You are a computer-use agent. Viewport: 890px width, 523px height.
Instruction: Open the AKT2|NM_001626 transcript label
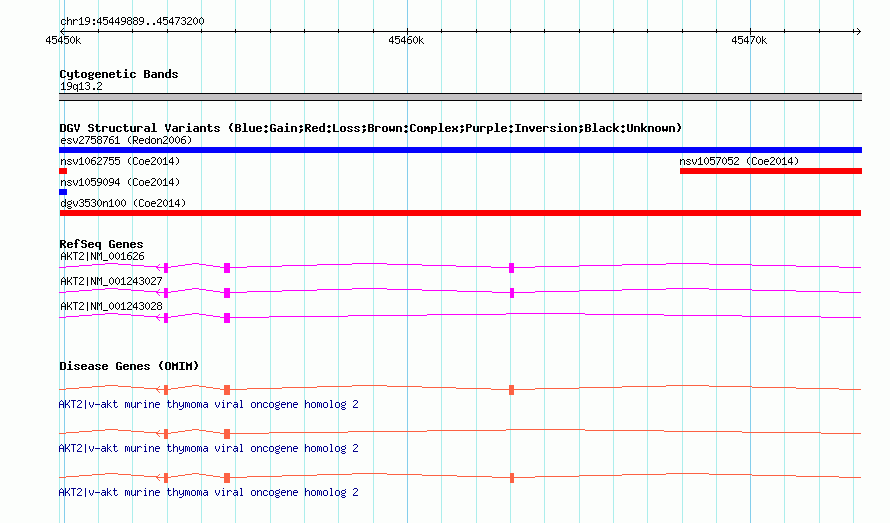(x=102, y=256)
